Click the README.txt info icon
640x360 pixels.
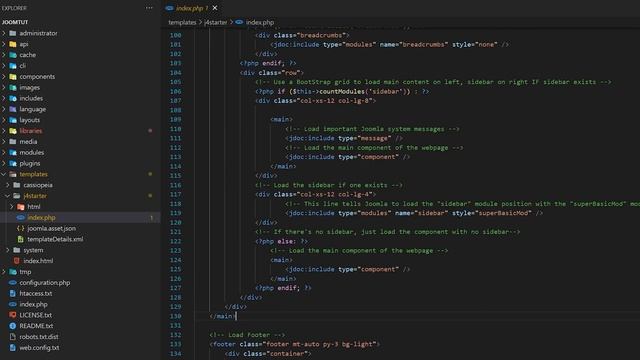tap(13, 326)
